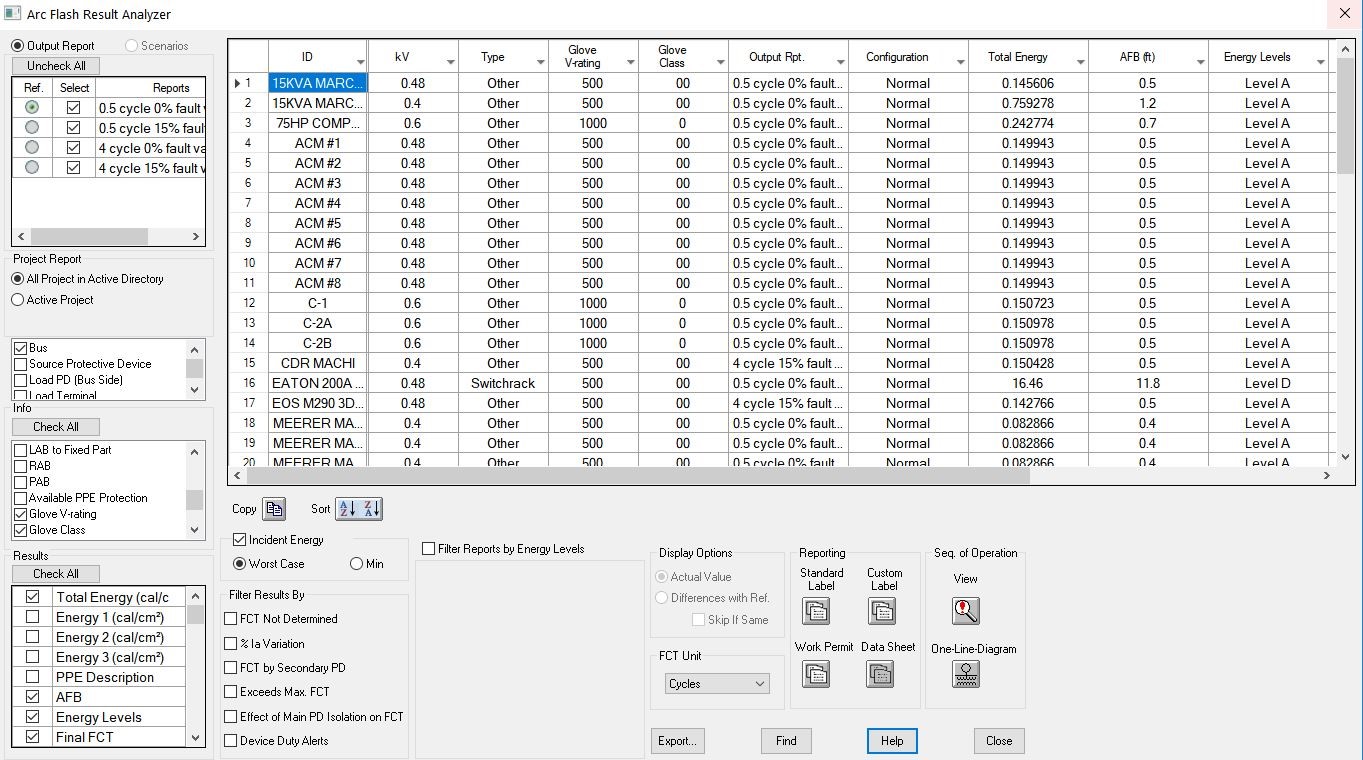
Task: Select the EATON 200A ID cell
Action: 318,383
